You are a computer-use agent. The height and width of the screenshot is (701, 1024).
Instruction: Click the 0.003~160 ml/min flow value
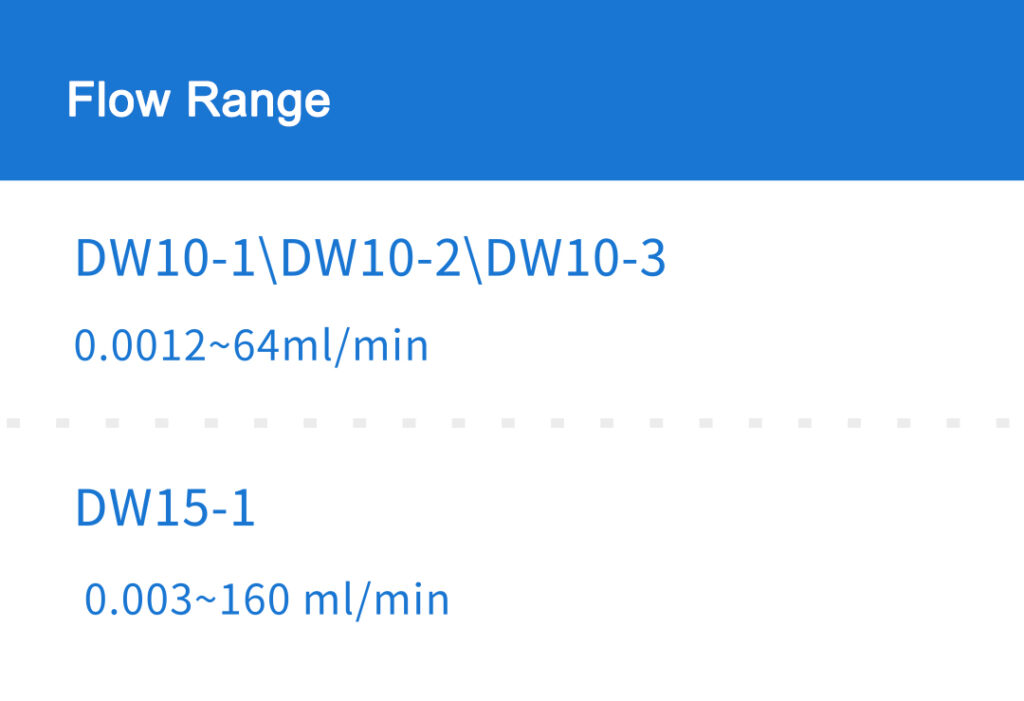[267, 600]
